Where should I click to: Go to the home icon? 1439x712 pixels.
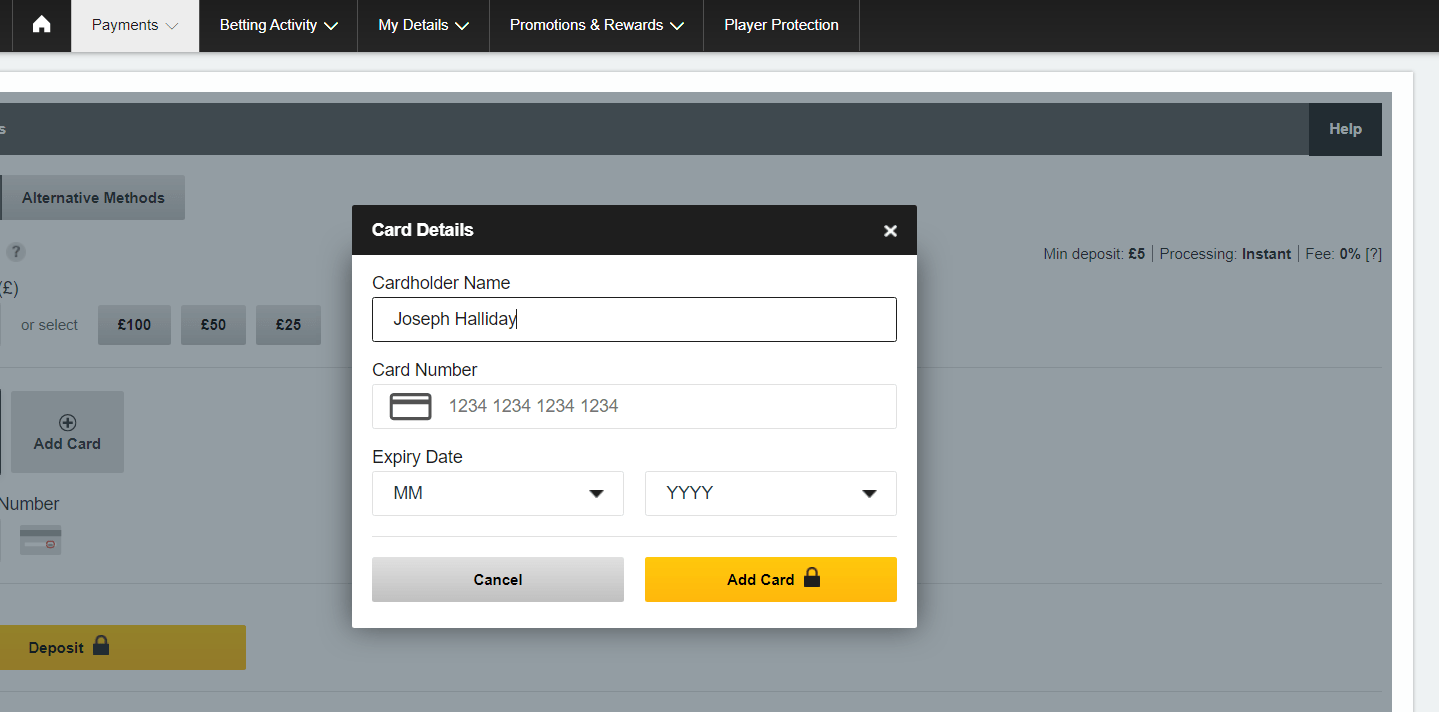pos(41,25)
